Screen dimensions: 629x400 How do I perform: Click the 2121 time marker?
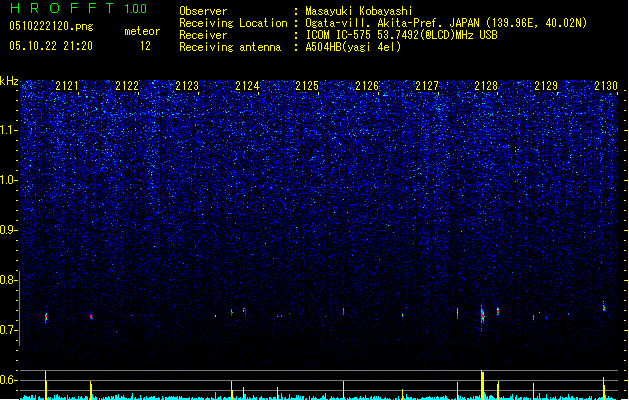(x=67, y=86)
